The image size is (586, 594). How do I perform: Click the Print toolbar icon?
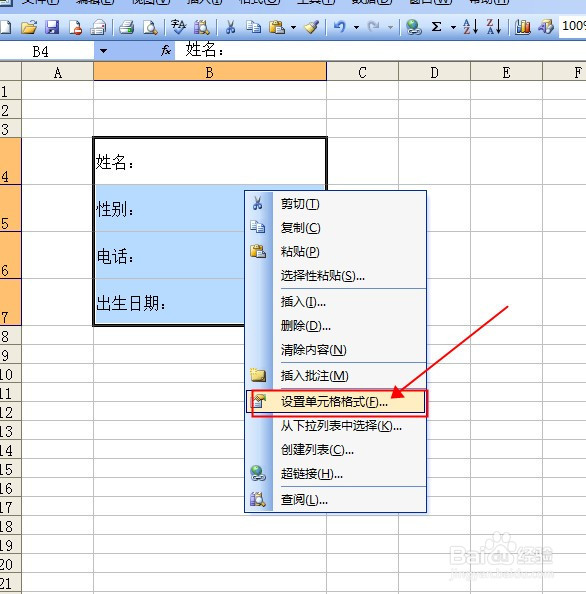tap(126, 27)
